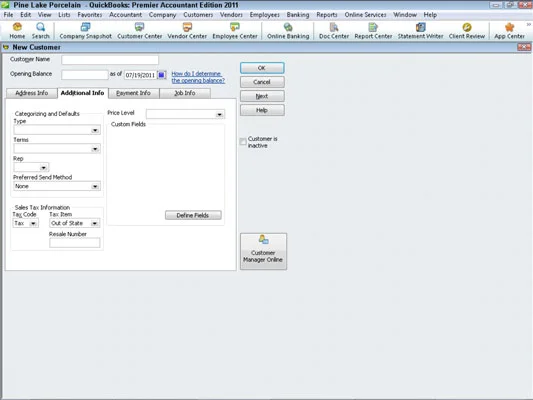
Task: Open Client Review toolbar icon
Action: tap(467, 31)
